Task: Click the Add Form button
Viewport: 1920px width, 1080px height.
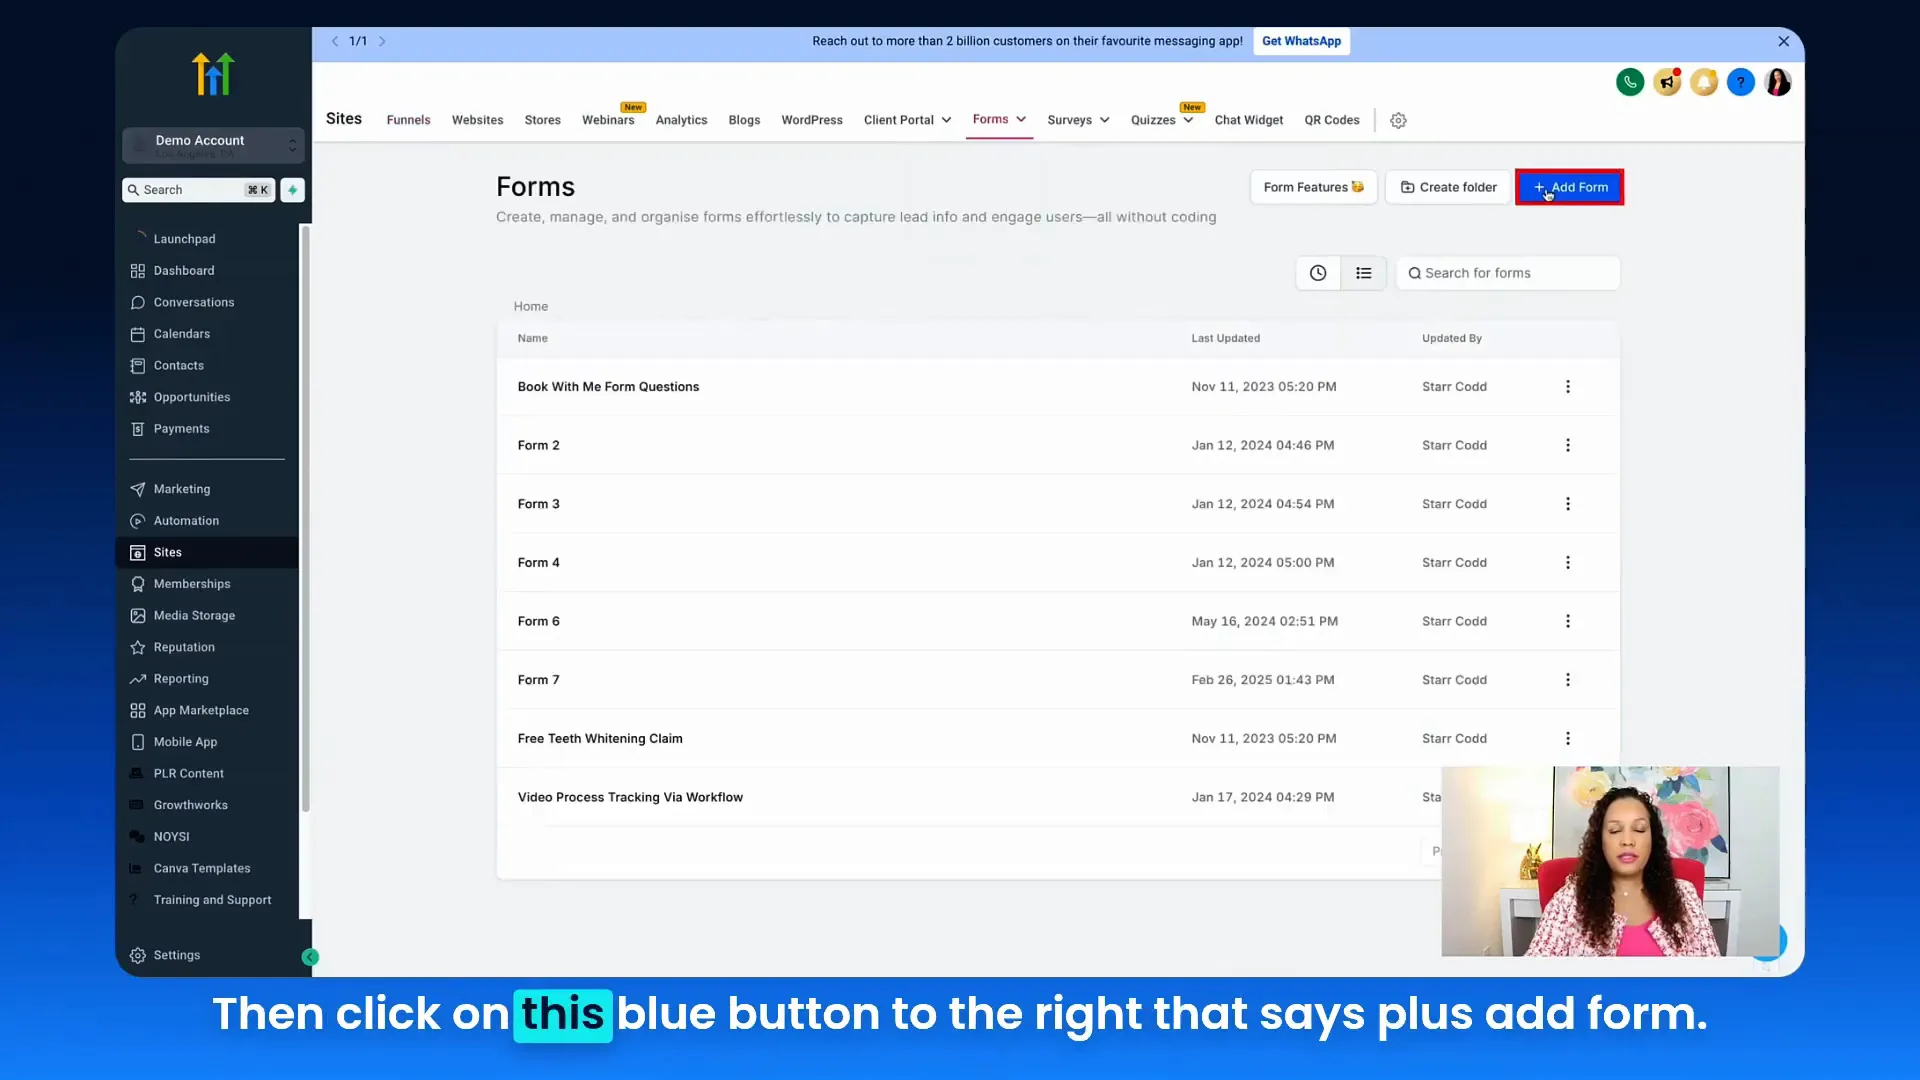Action: click(1570, 188)
